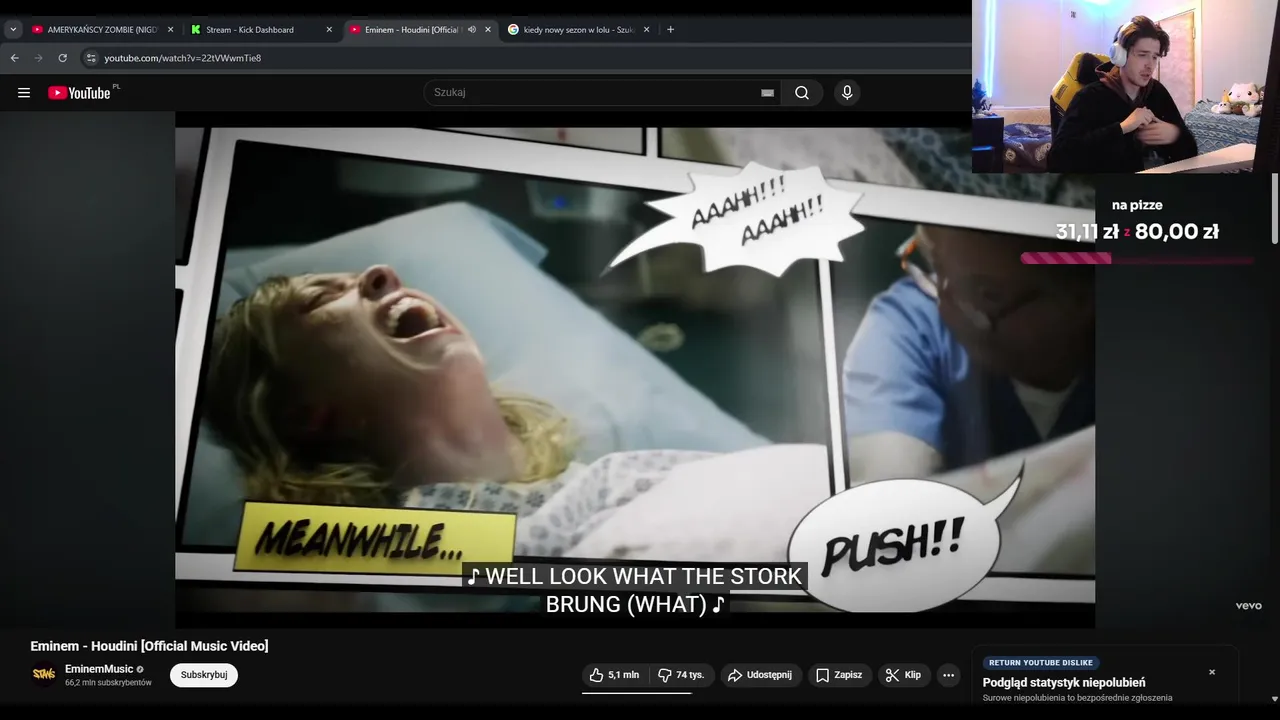This screenshot has width=1280, height=720.
Task: Click the search magnifier button
Action: pos(802,93)
